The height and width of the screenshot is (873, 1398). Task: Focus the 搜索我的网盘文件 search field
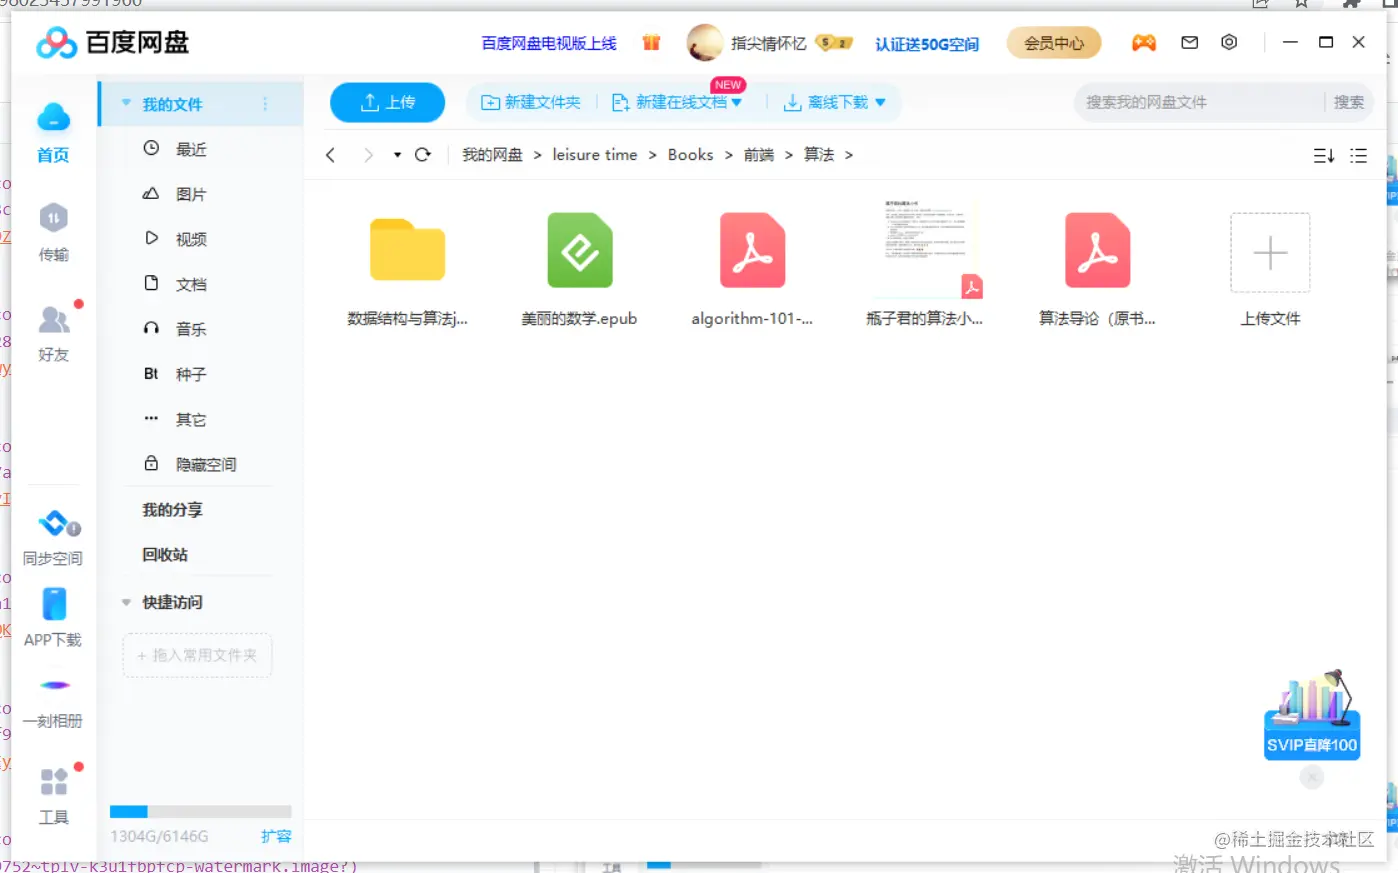tap(1200, 102)
